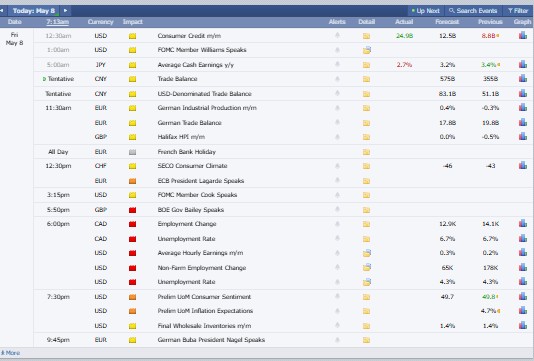The height and width of the screenshot is (361, 534).
Task: Open detail folder for FOMC Member Williams Speaks
Action: coord(367,50)
